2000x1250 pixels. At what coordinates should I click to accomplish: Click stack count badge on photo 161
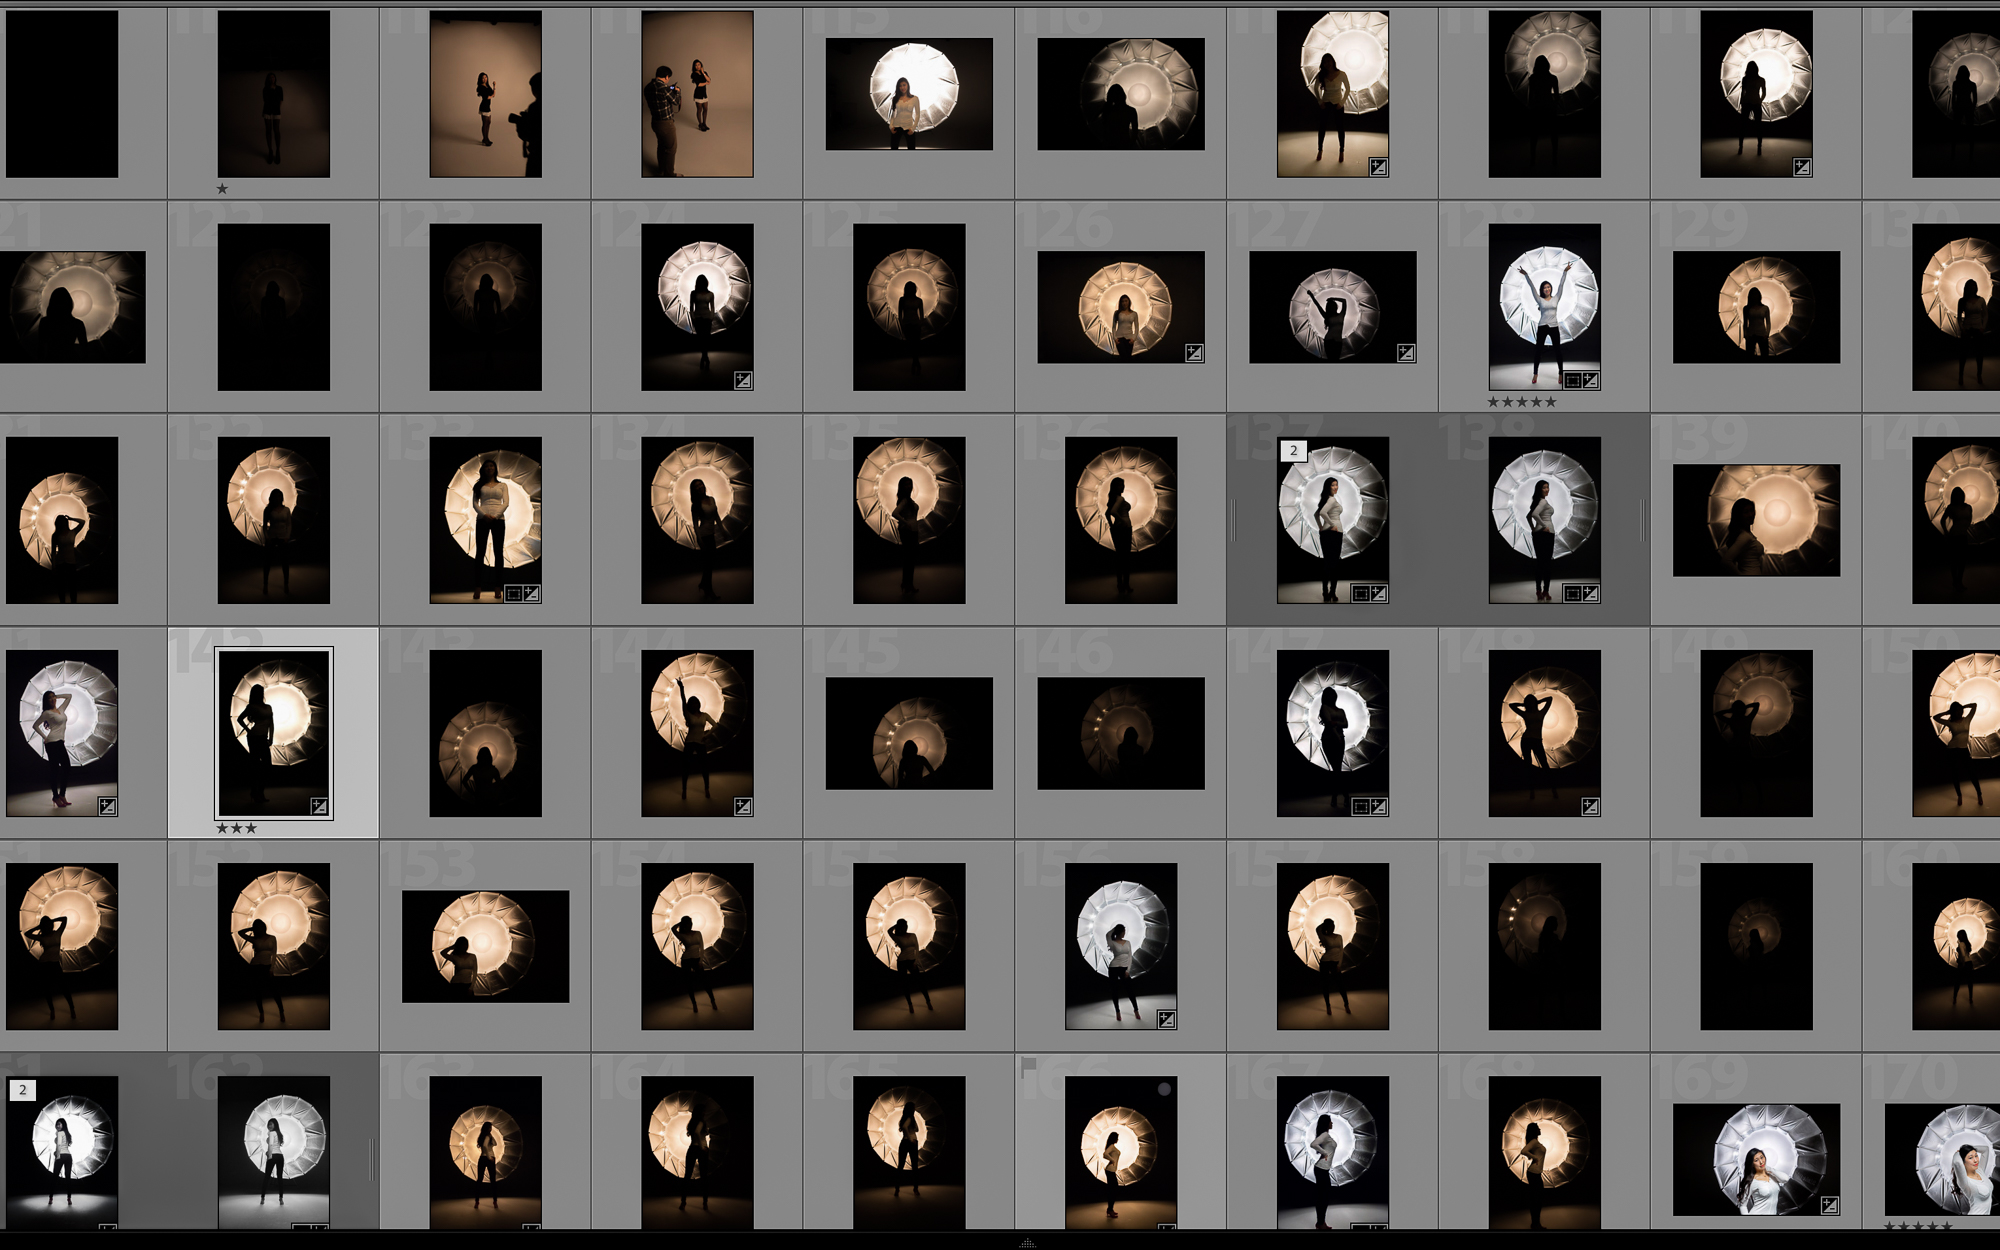(x=22, y=1090)
